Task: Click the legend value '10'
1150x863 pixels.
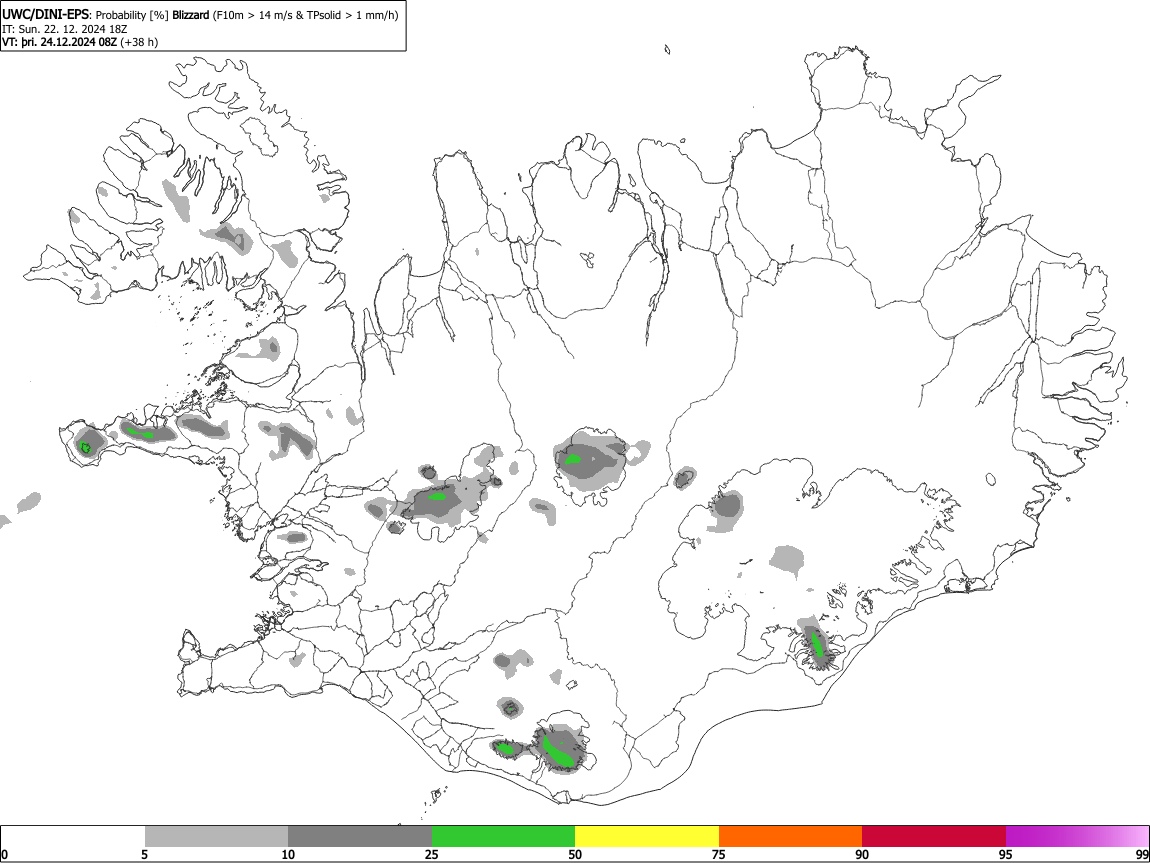Action: tap(288, 854)
